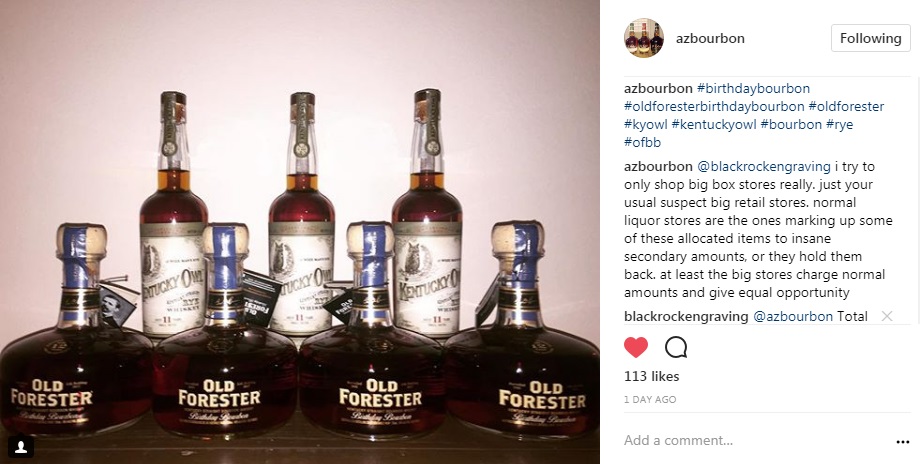Open the #oldforester hashtag link
The height and width of the screenshot is (464, 920).
(846, 107)
